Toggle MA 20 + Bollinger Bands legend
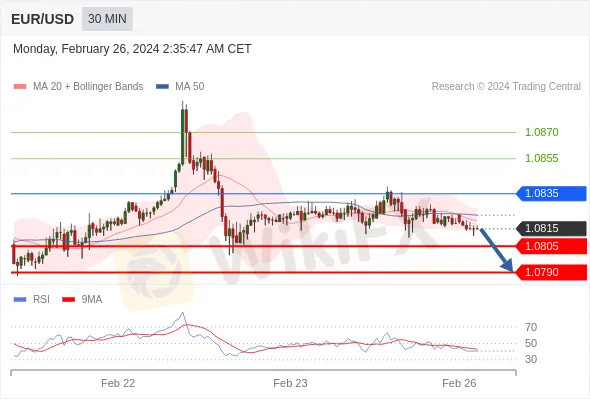The width and height of the screenshot is (590, 400). (x=78, y=87)
